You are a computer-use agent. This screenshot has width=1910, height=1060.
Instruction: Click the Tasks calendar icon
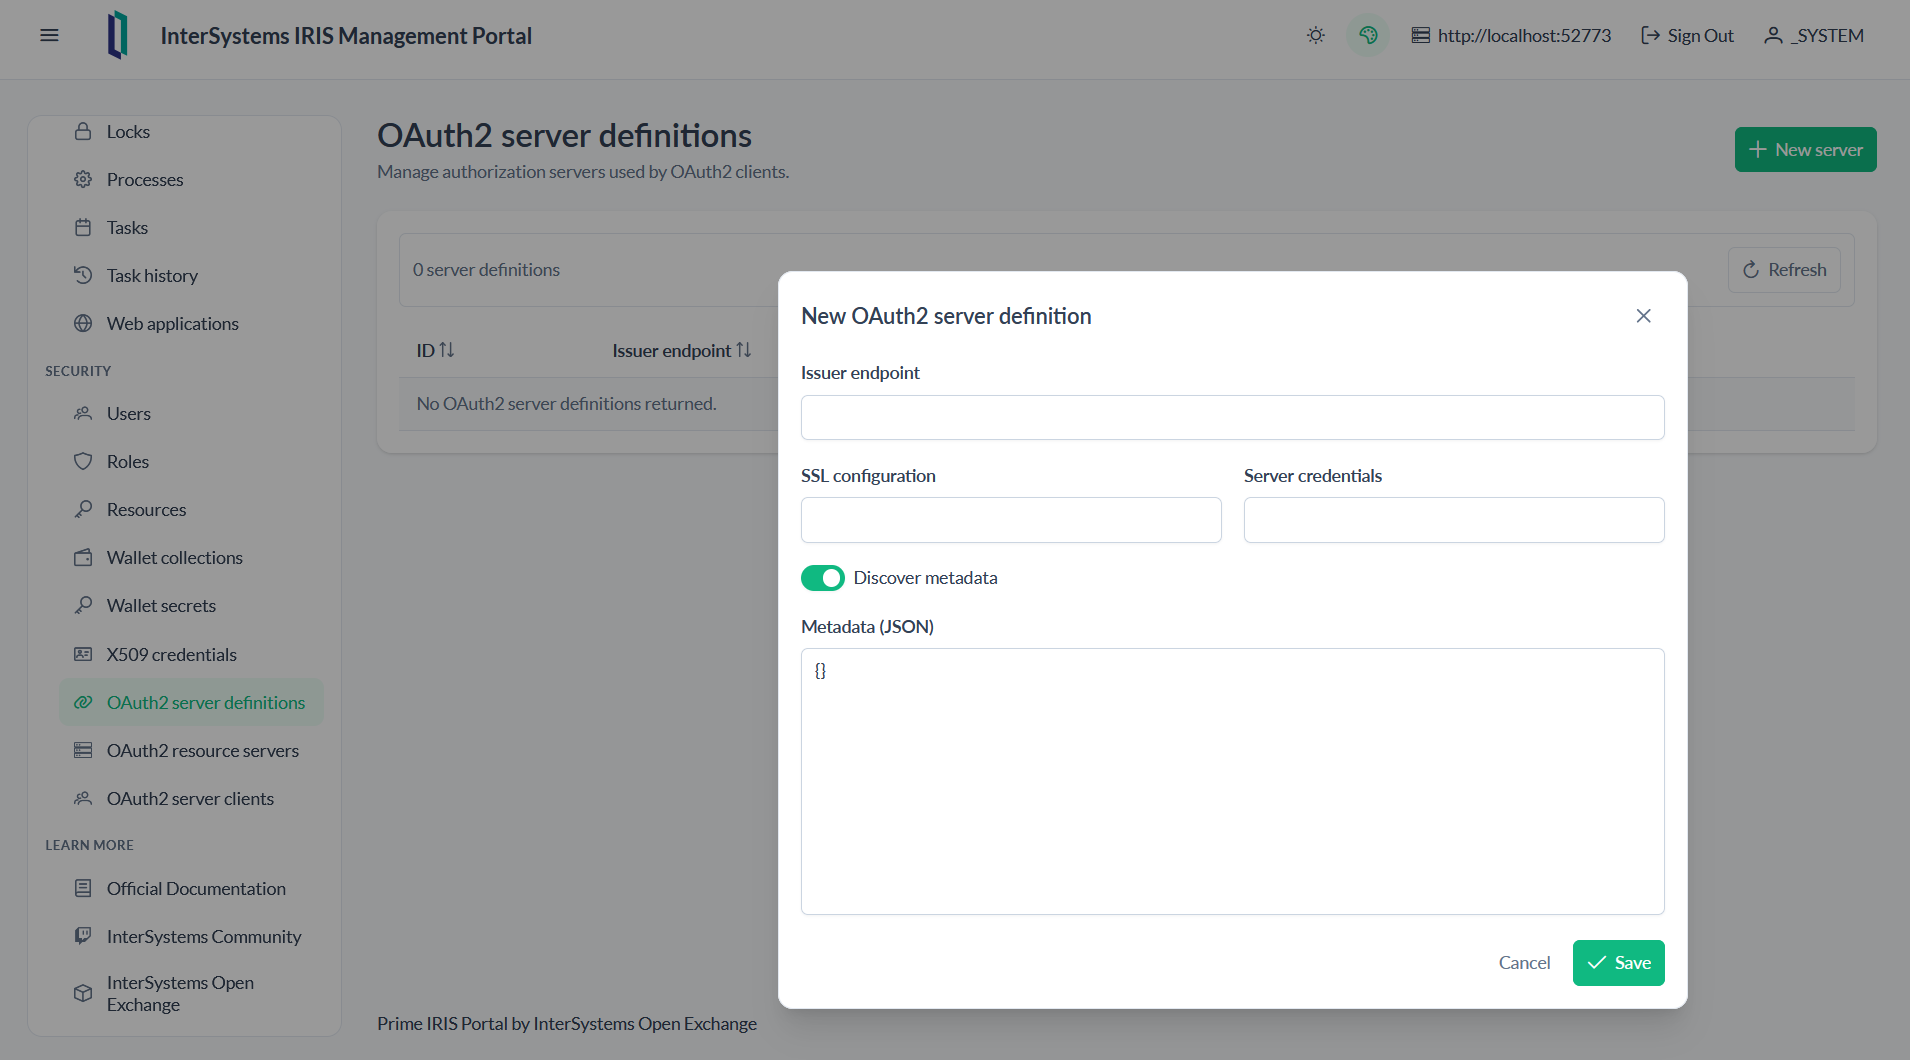click(x=83, y=228)
